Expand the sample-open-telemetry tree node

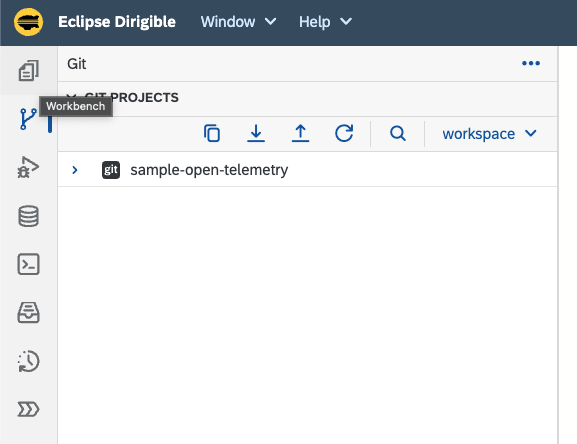click(75, 170)
